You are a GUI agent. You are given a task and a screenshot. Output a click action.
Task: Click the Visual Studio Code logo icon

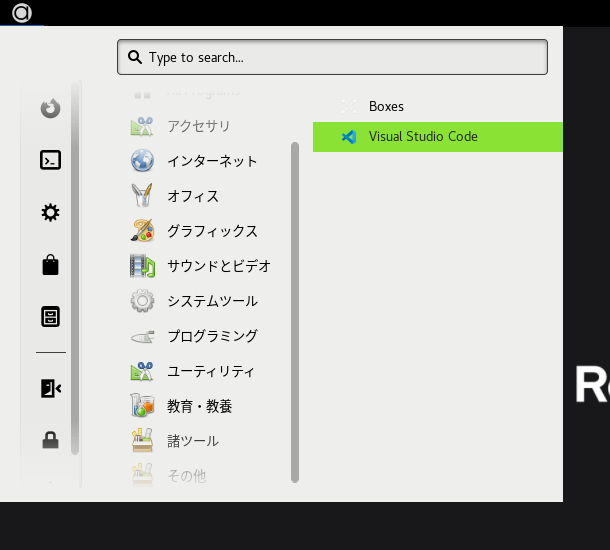(349, 137)
